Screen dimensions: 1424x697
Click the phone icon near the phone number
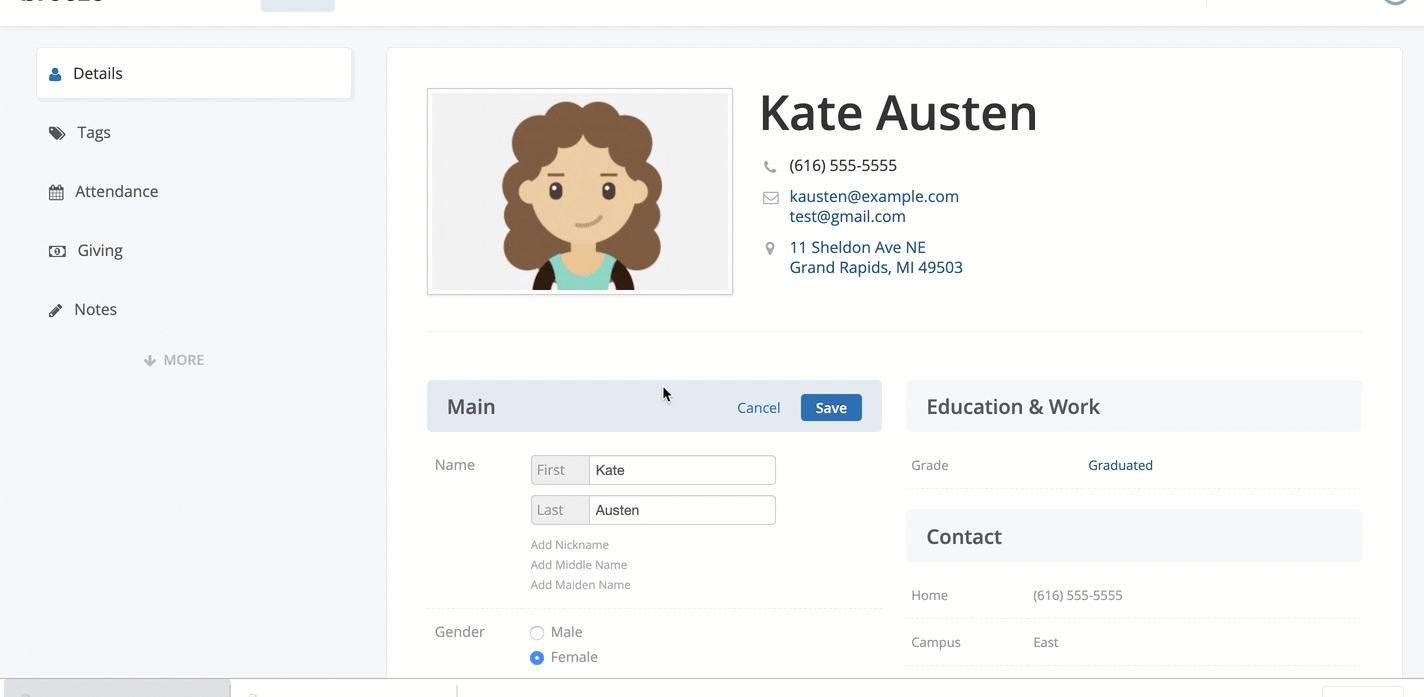coord(770,167)
